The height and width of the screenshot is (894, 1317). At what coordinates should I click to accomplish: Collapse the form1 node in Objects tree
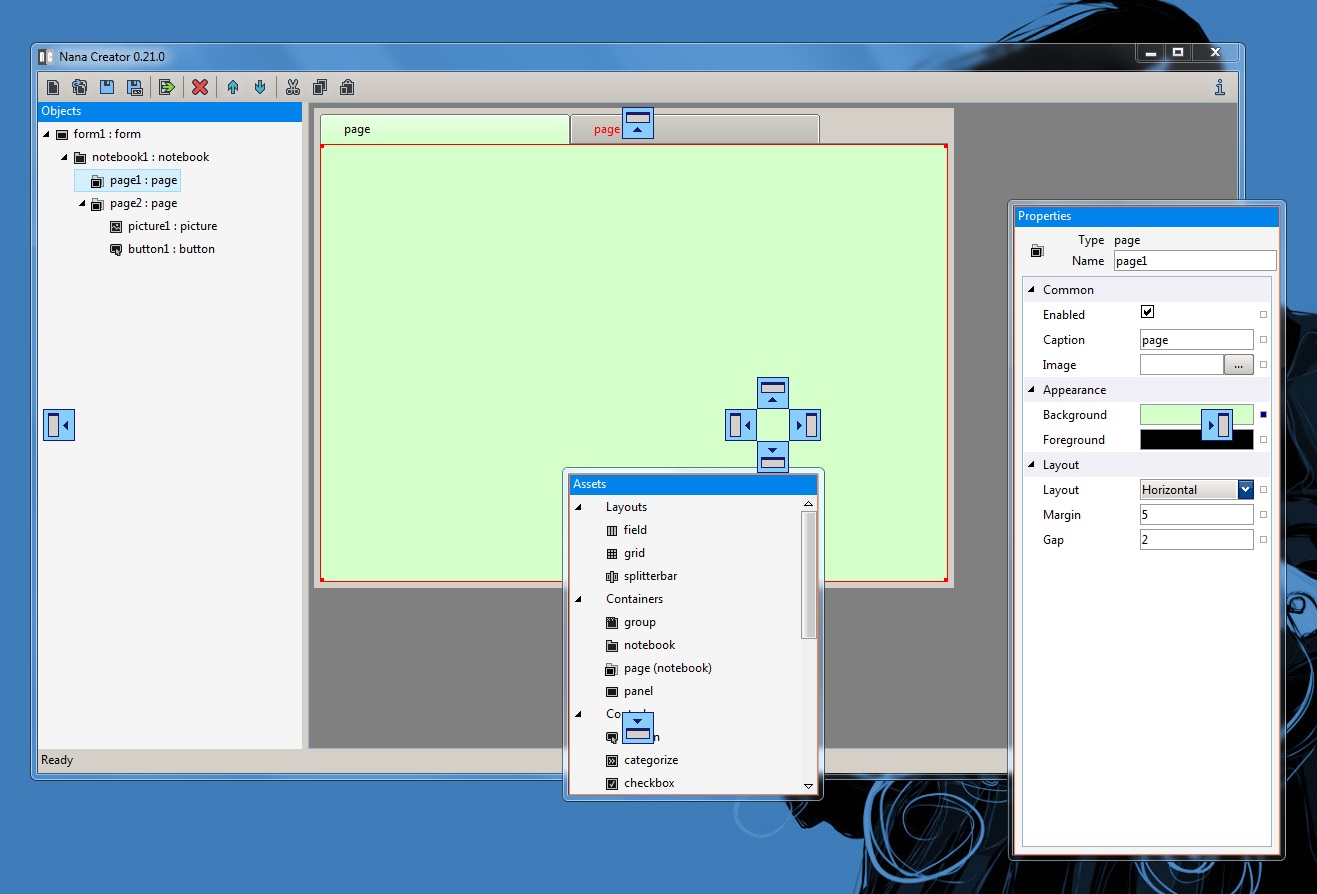pos(47,134)
